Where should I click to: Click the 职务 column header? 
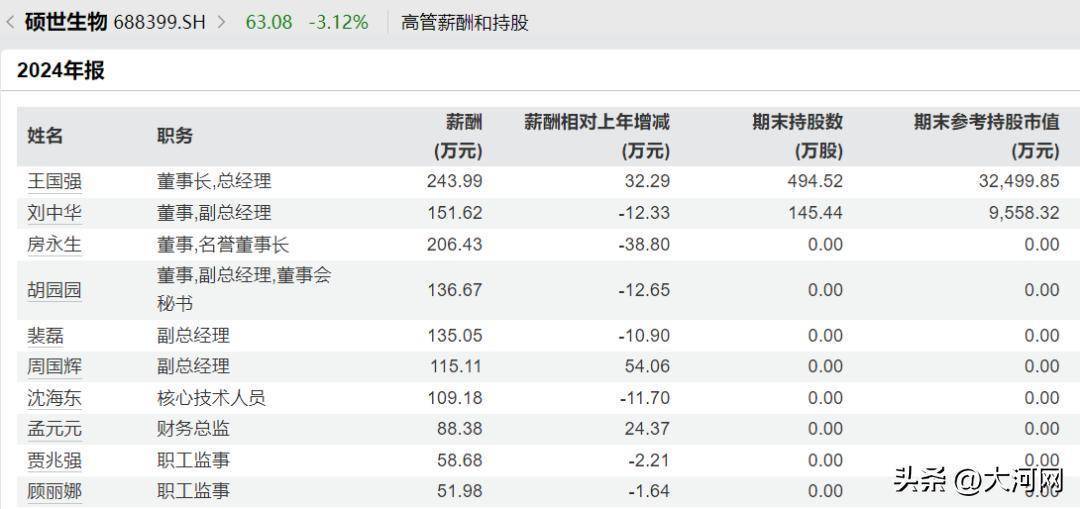coord(175,136)
